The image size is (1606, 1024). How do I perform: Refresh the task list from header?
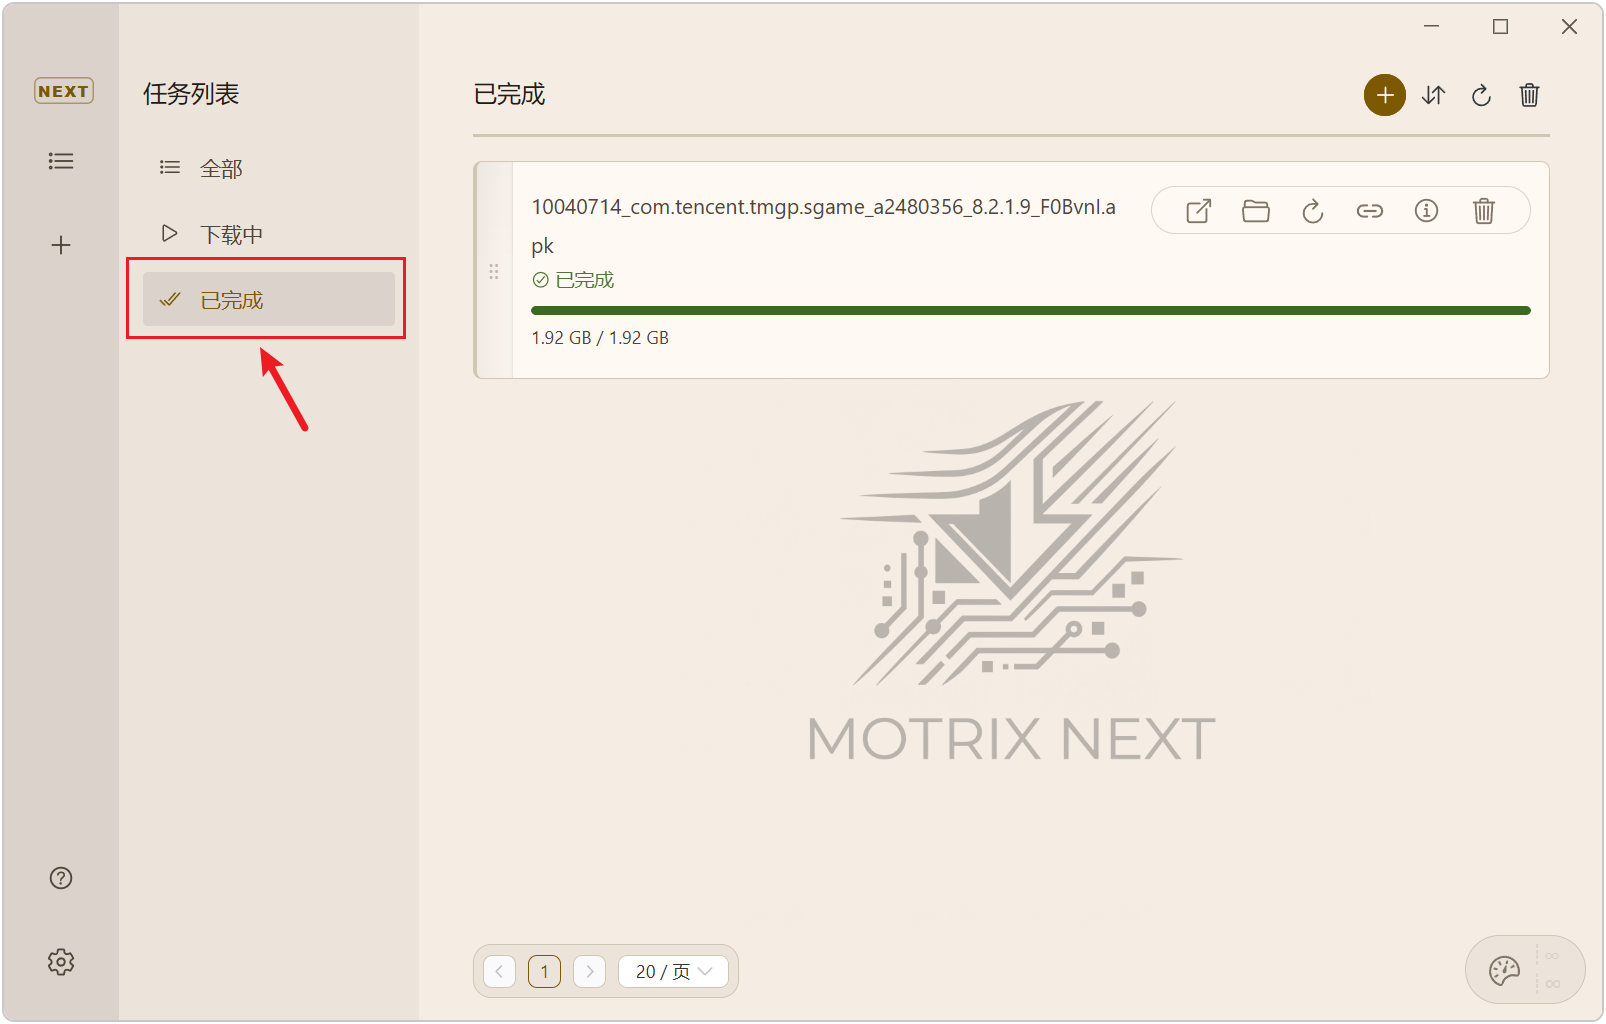[1481, 95]
